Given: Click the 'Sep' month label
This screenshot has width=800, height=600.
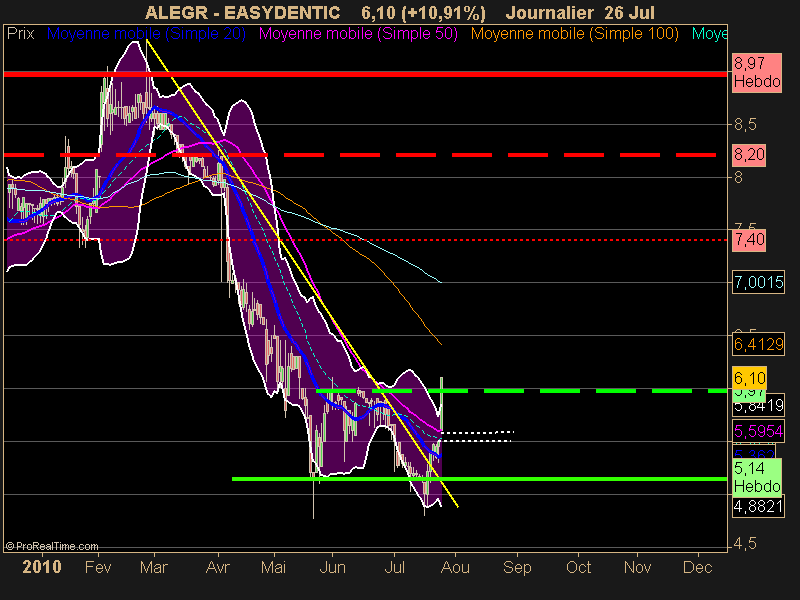Looking at the screenshot, I should click(x=517, y=567).
